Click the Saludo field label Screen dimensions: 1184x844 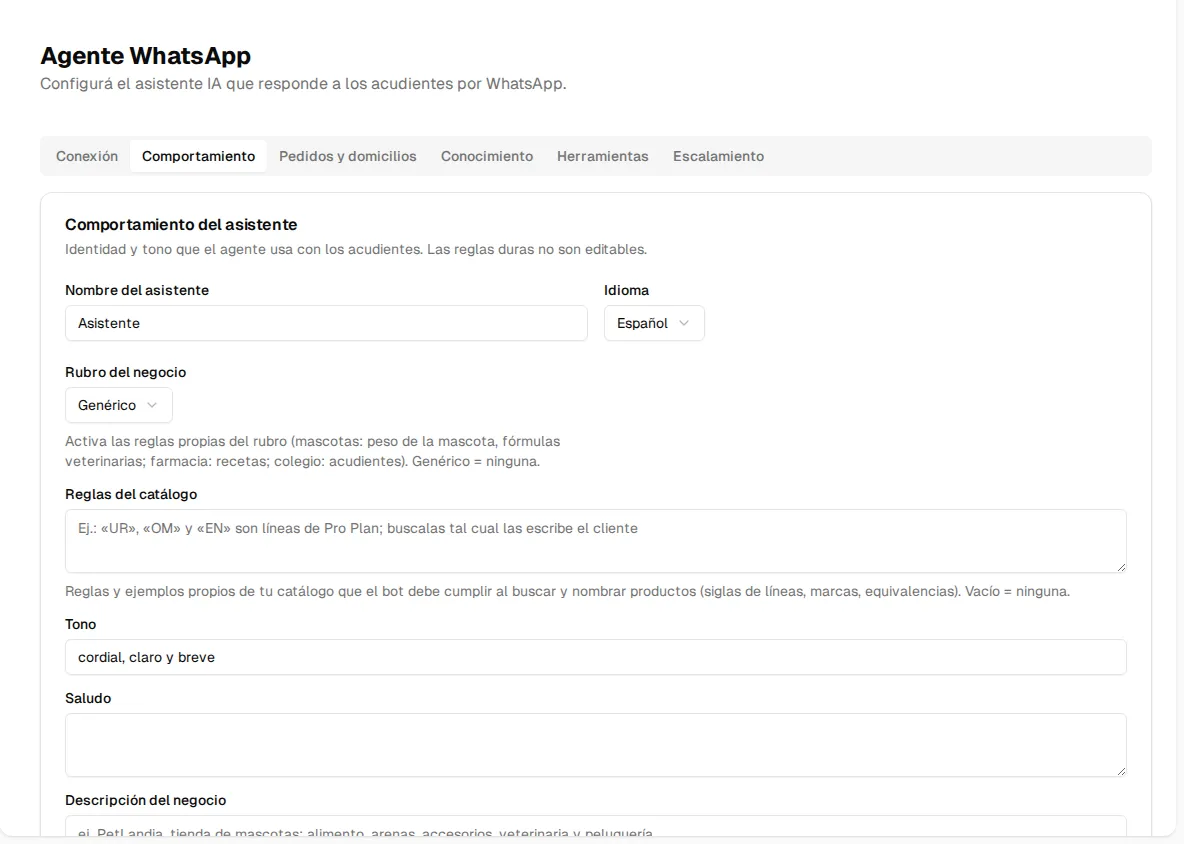click(88, 698)
